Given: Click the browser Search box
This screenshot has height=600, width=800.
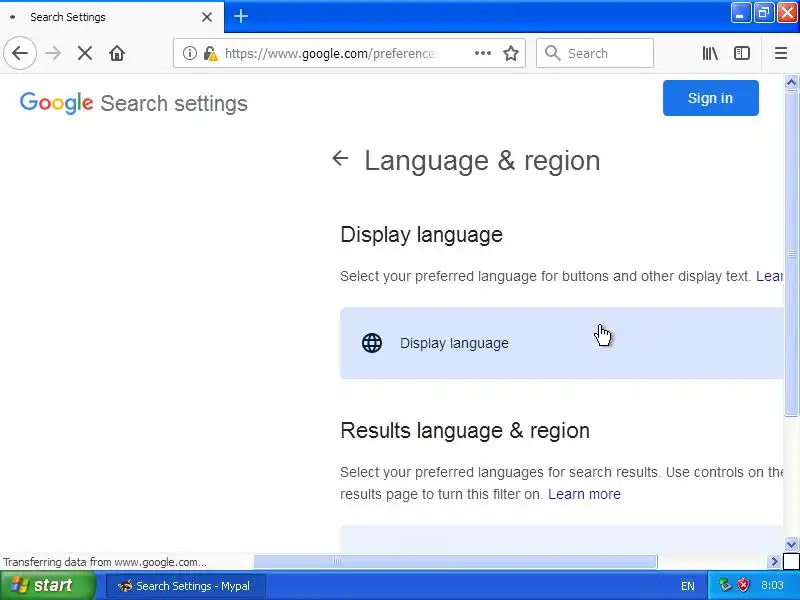Looking at the screenshot, I should coord(595,53).
